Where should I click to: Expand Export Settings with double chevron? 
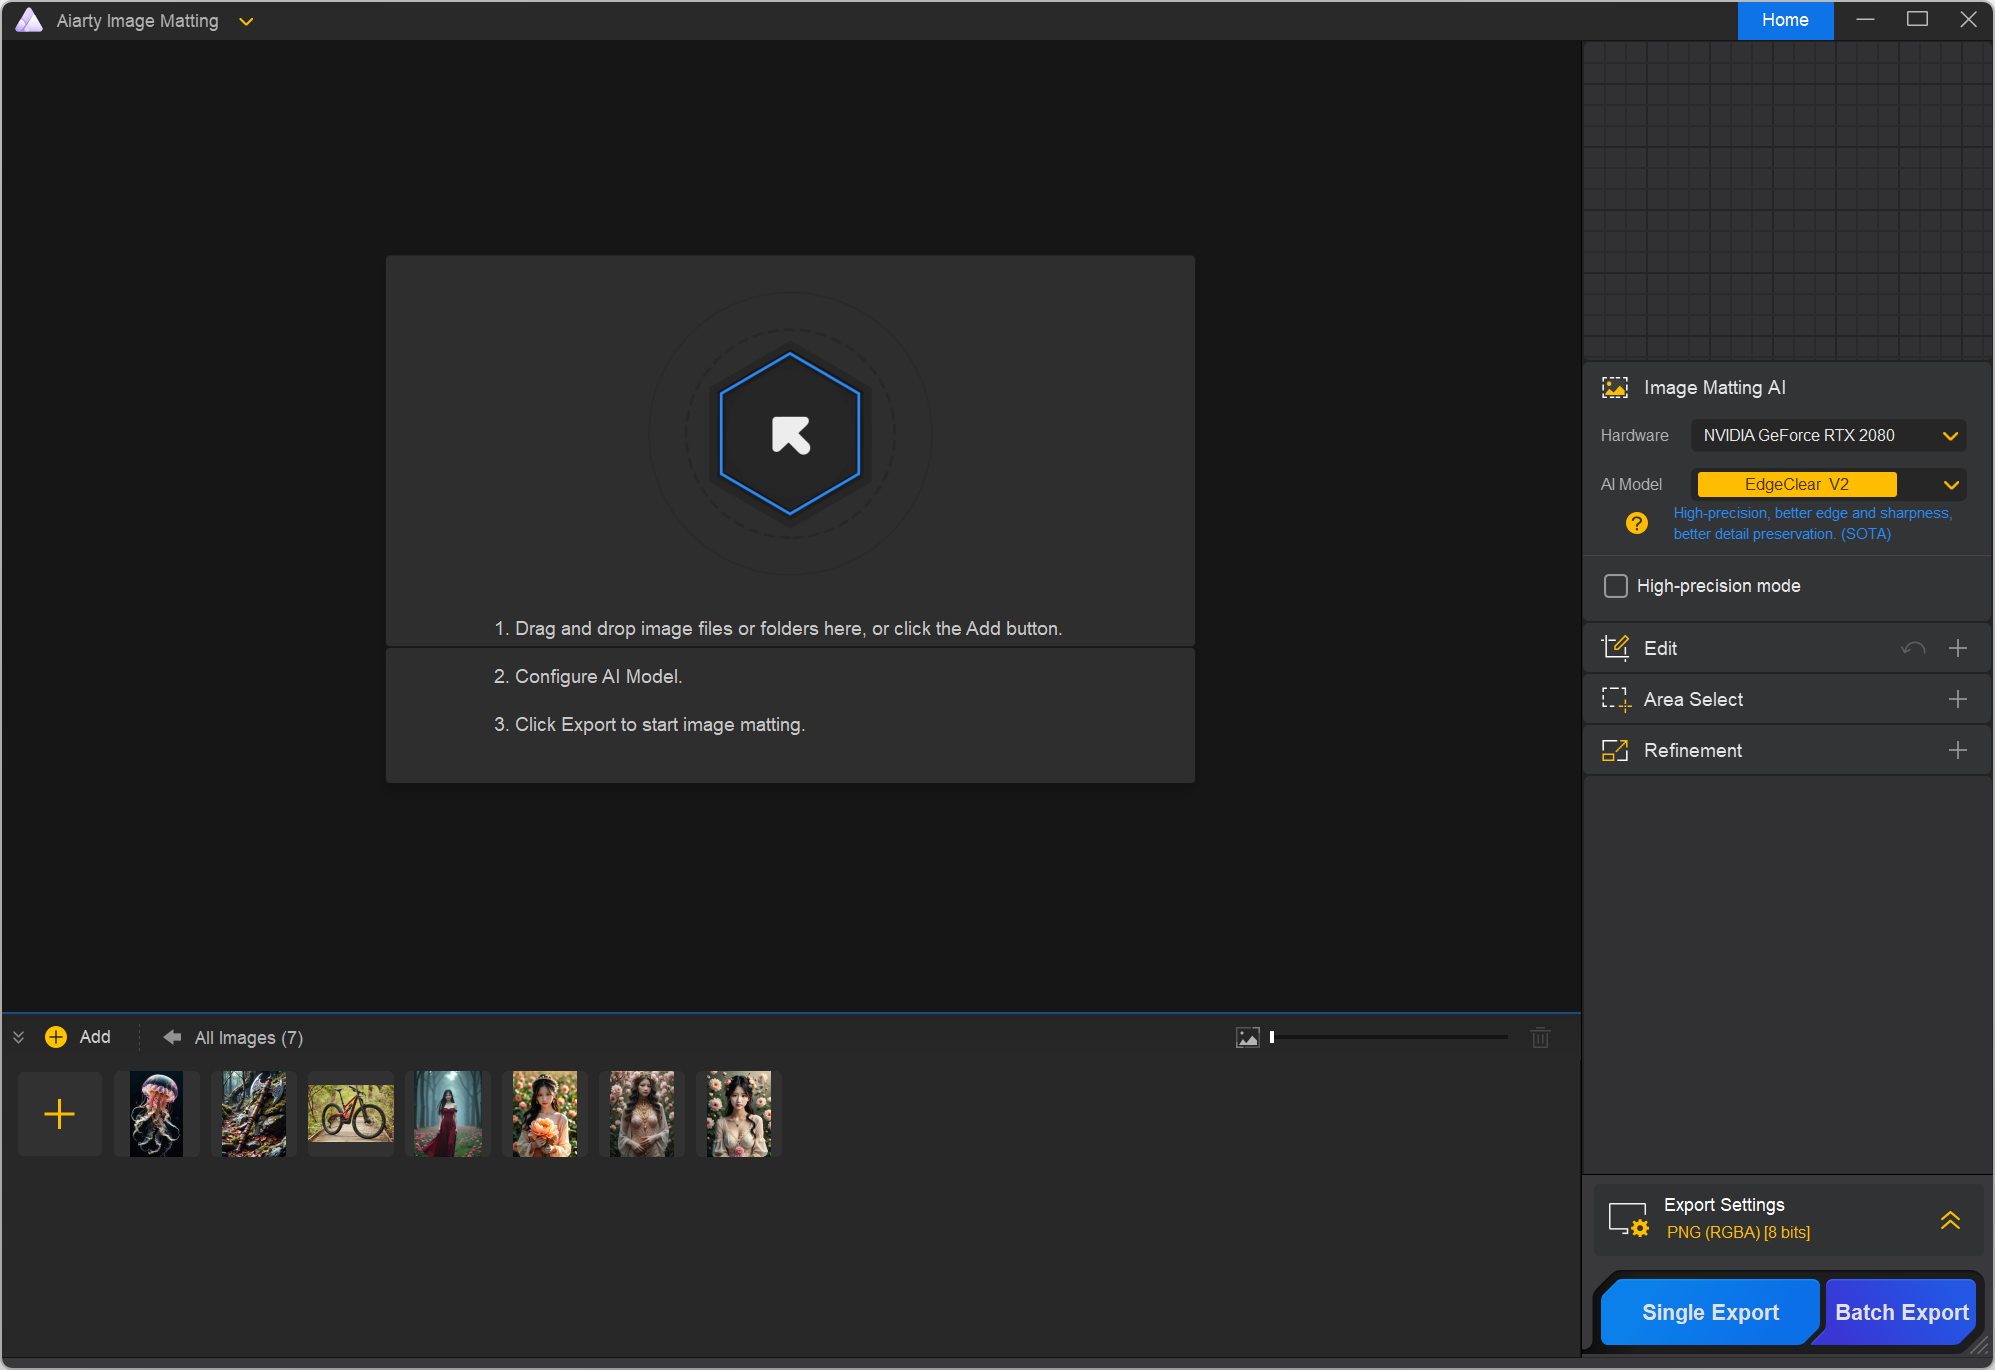pyautogui.click(x=1949, y=1219)
